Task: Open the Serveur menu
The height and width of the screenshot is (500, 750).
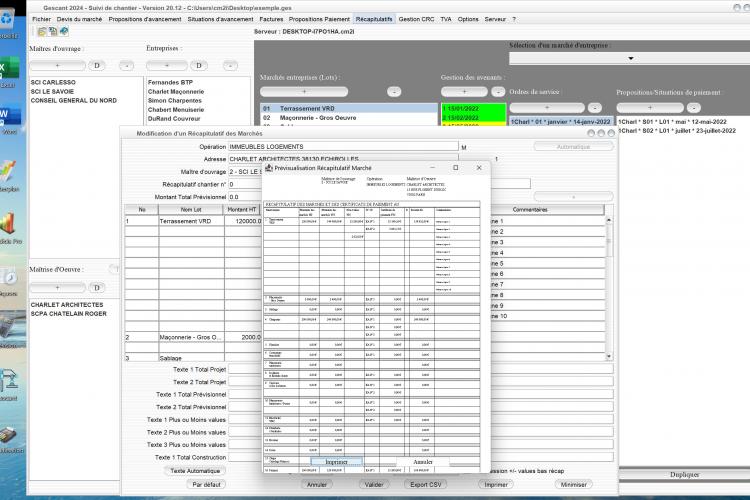Action: (x=495, y=19)
